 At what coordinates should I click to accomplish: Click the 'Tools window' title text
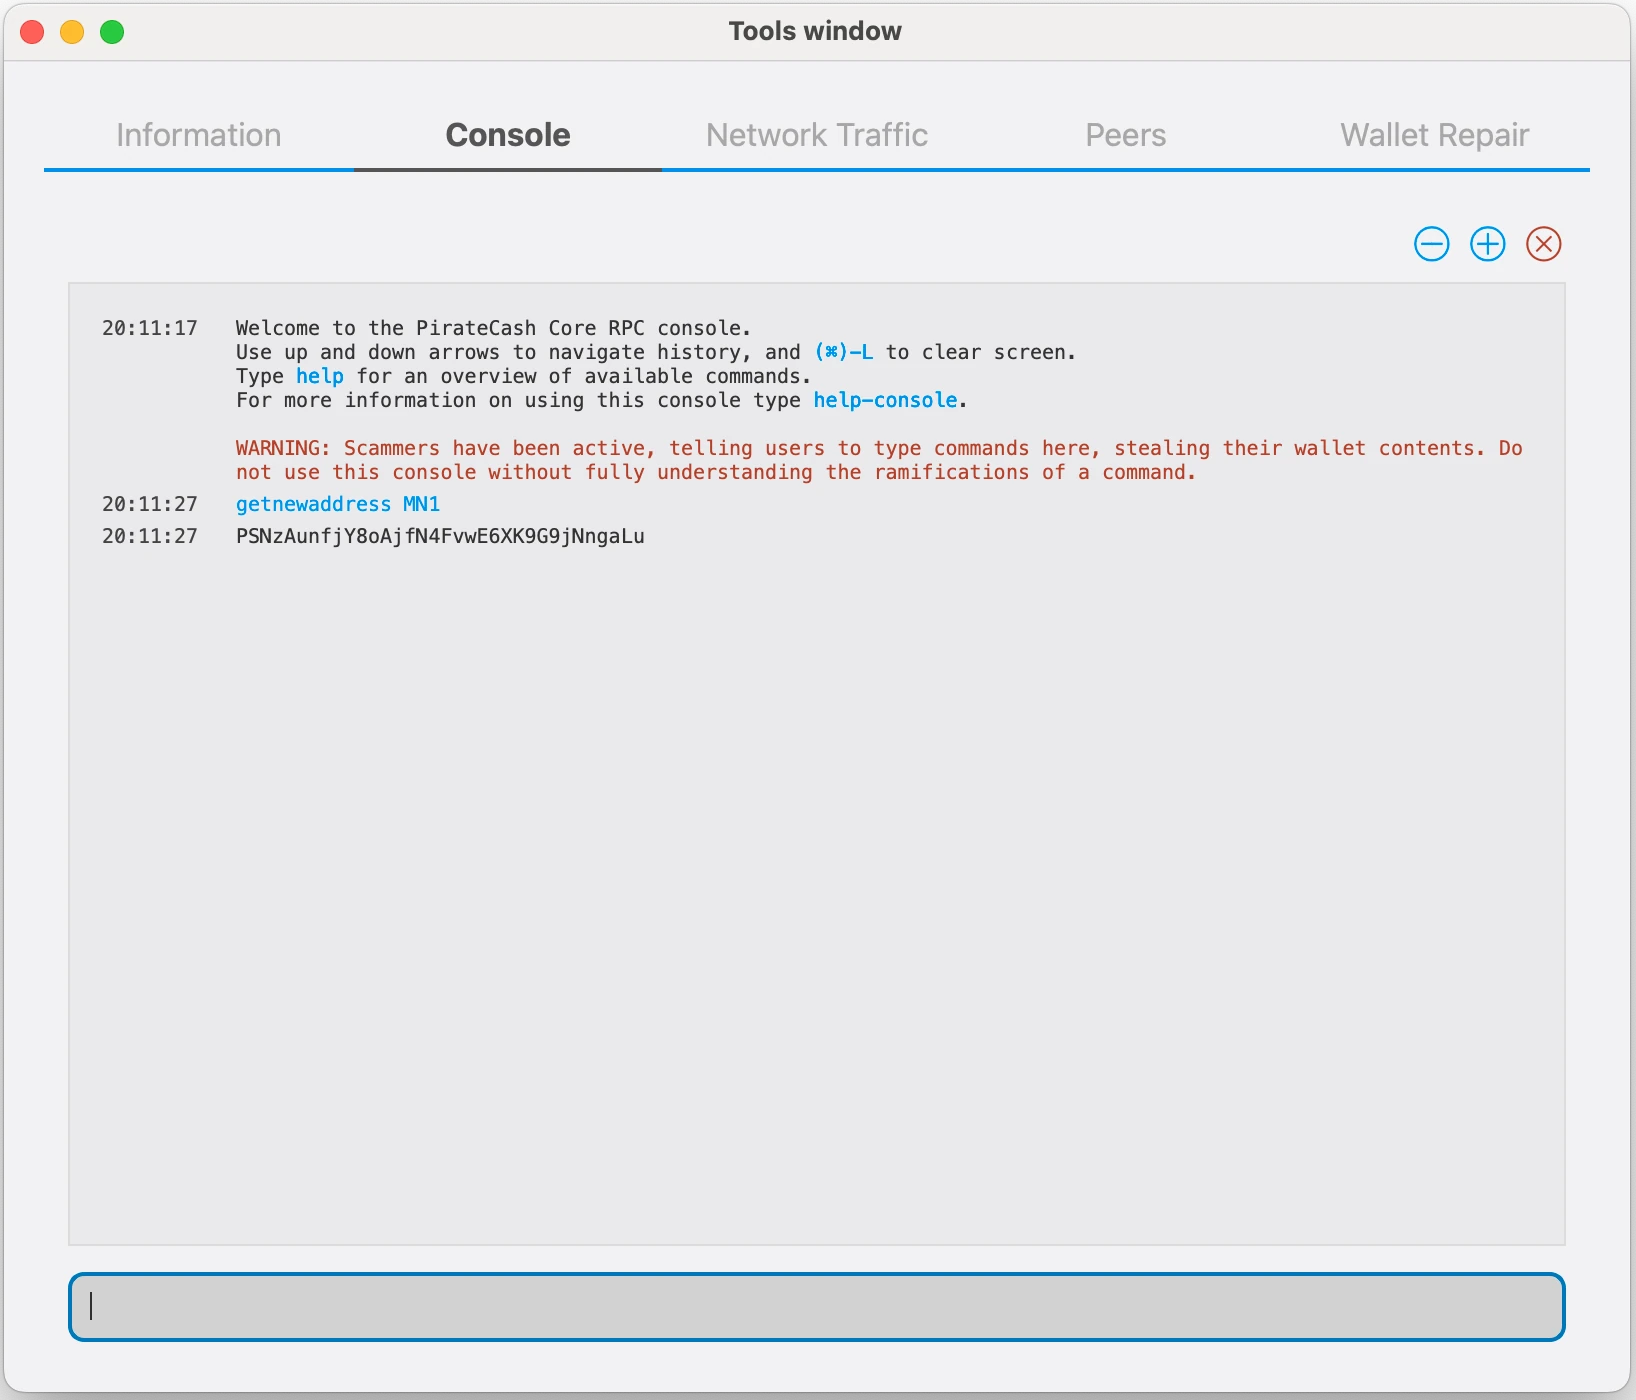click(x=815, y=31)
